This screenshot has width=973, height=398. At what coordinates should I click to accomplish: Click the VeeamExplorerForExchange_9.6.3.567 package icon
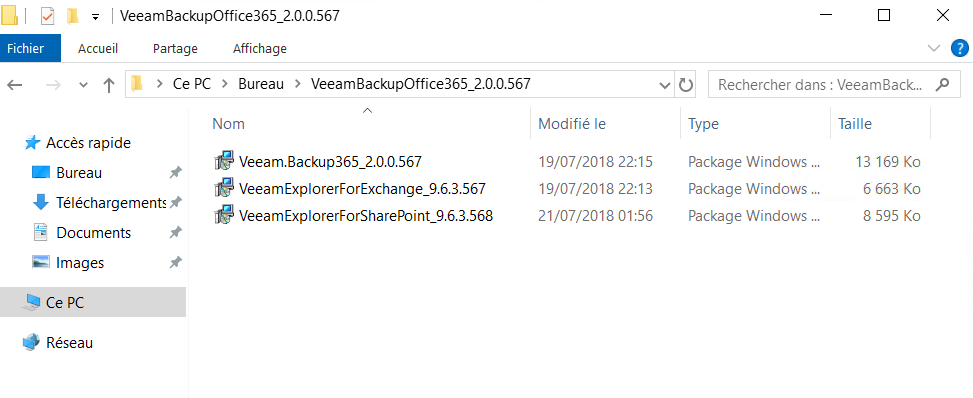pyautogui.click(x=223, y=189)
